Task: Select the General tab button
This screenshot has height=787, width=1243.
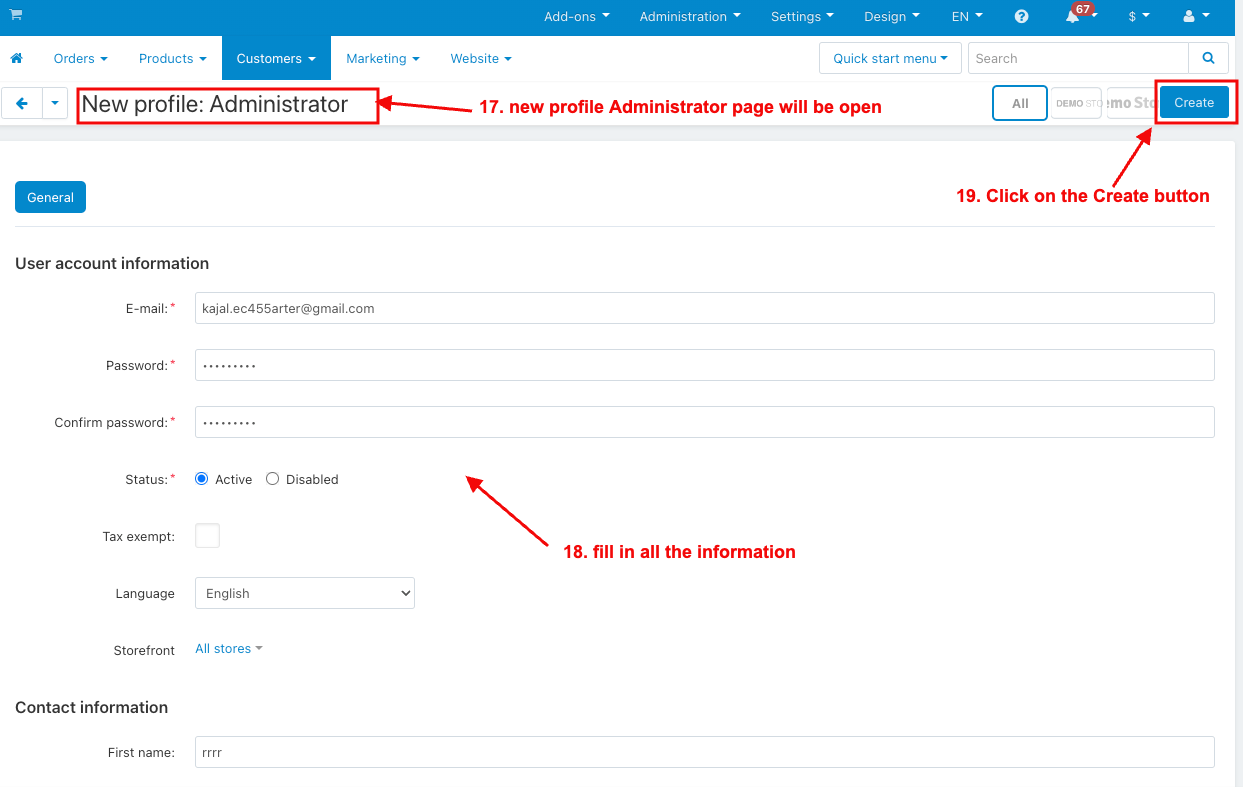Action: [50, 197]
